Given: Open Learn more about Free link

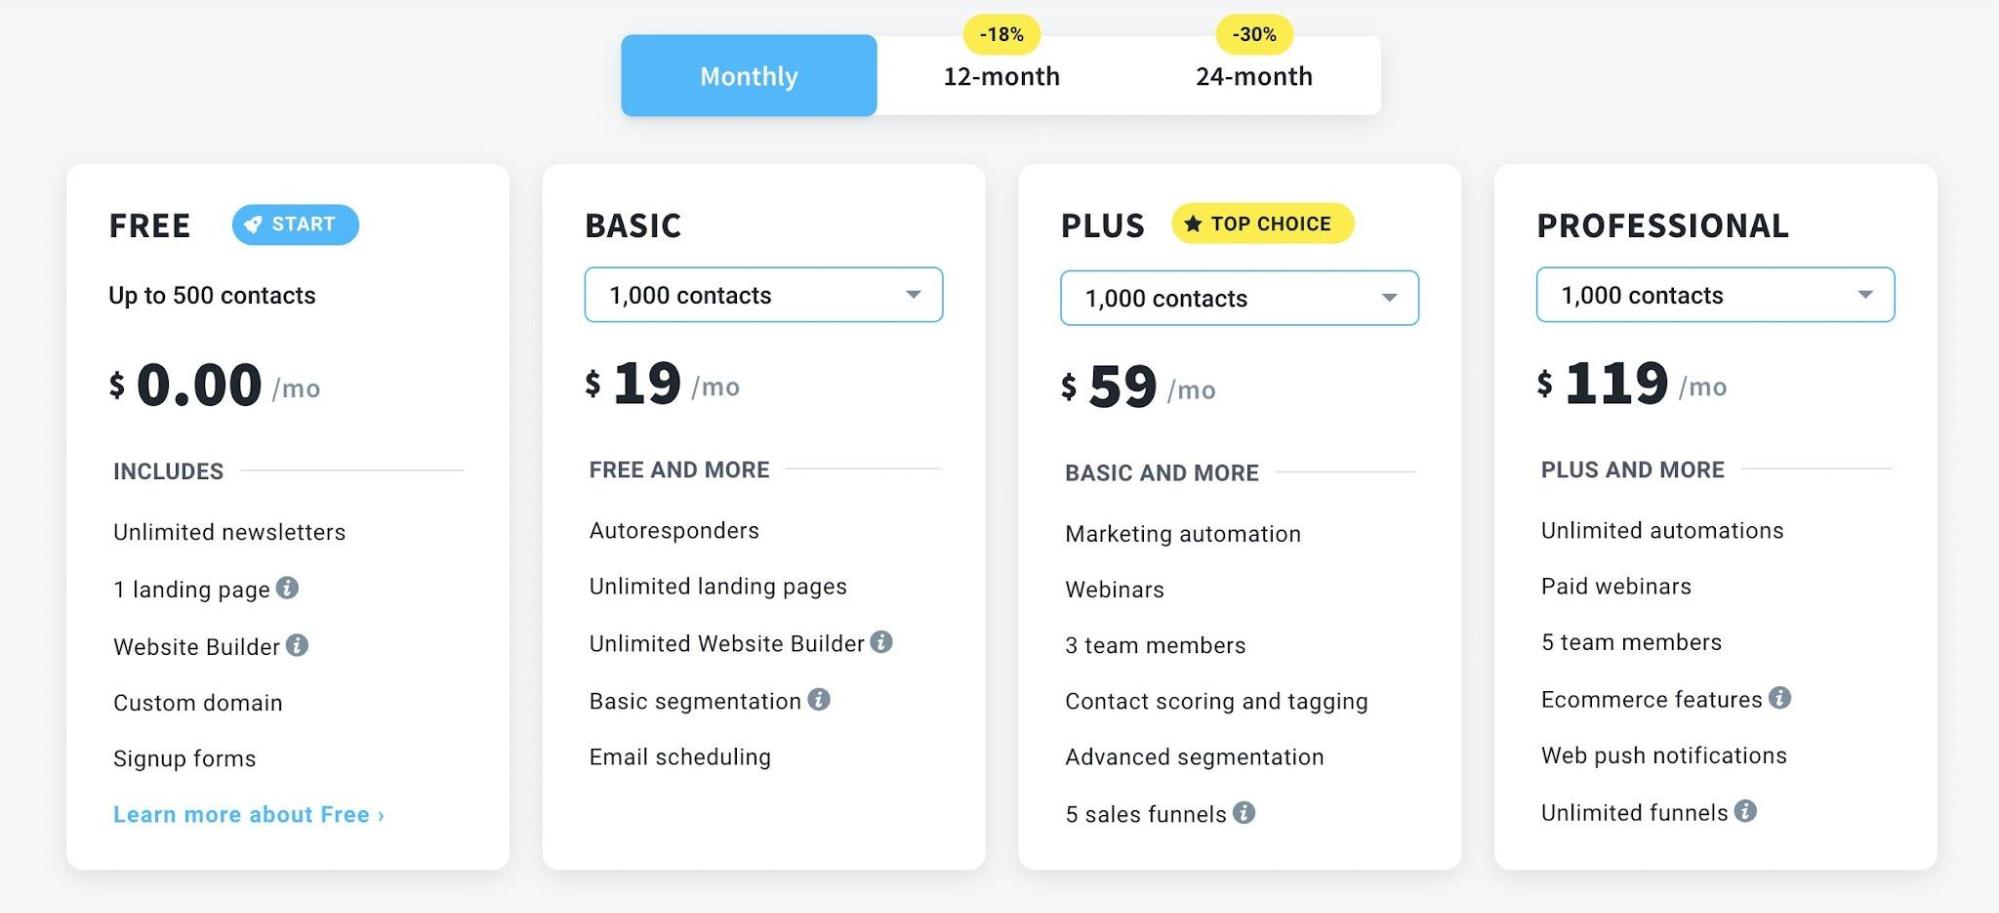Looking at the screenshot, I should click(x=248, y=815).
